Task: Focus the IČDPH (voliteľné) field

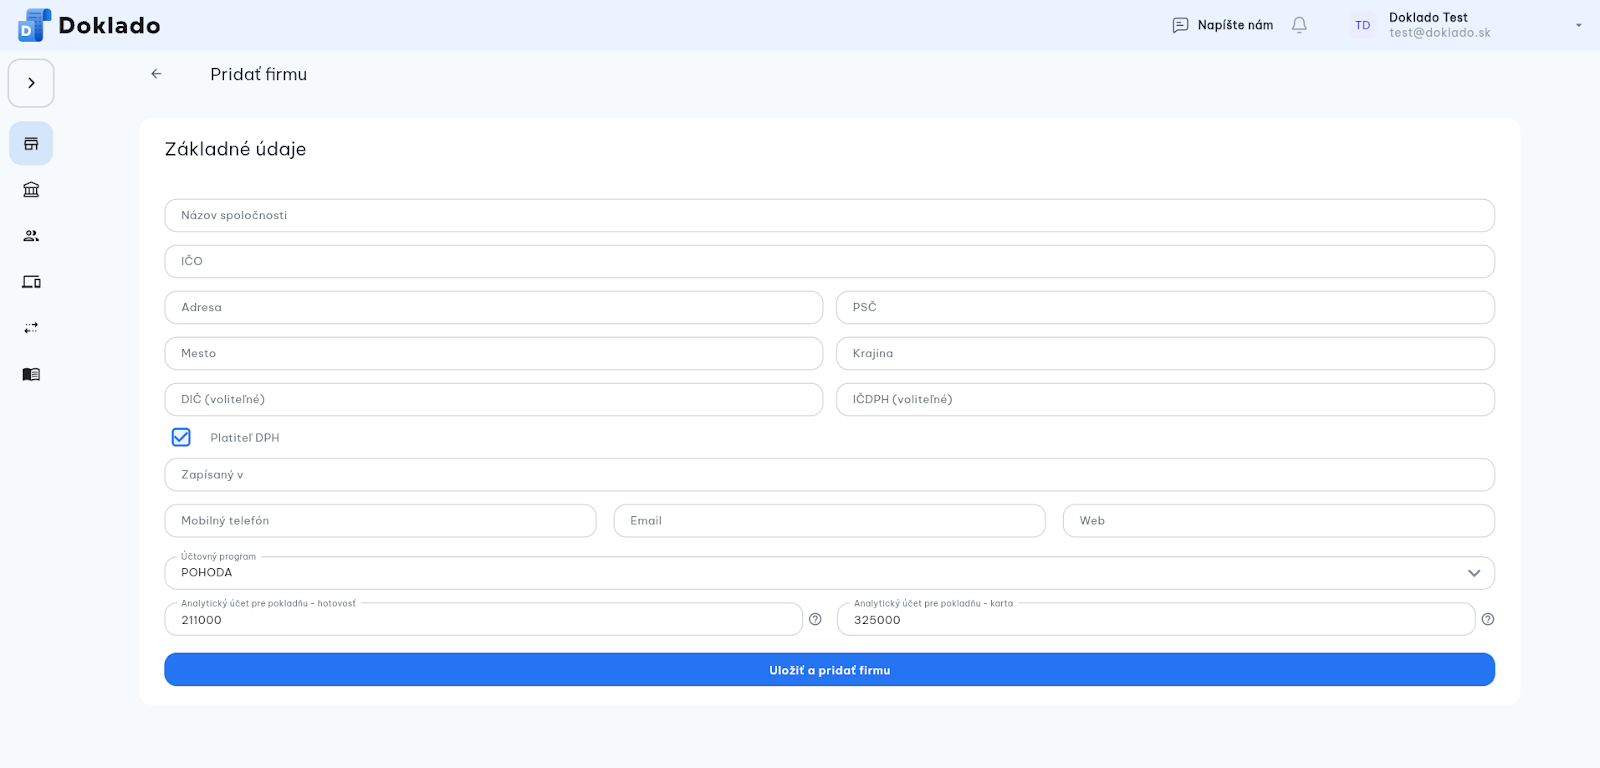Action: point(1165,399)
